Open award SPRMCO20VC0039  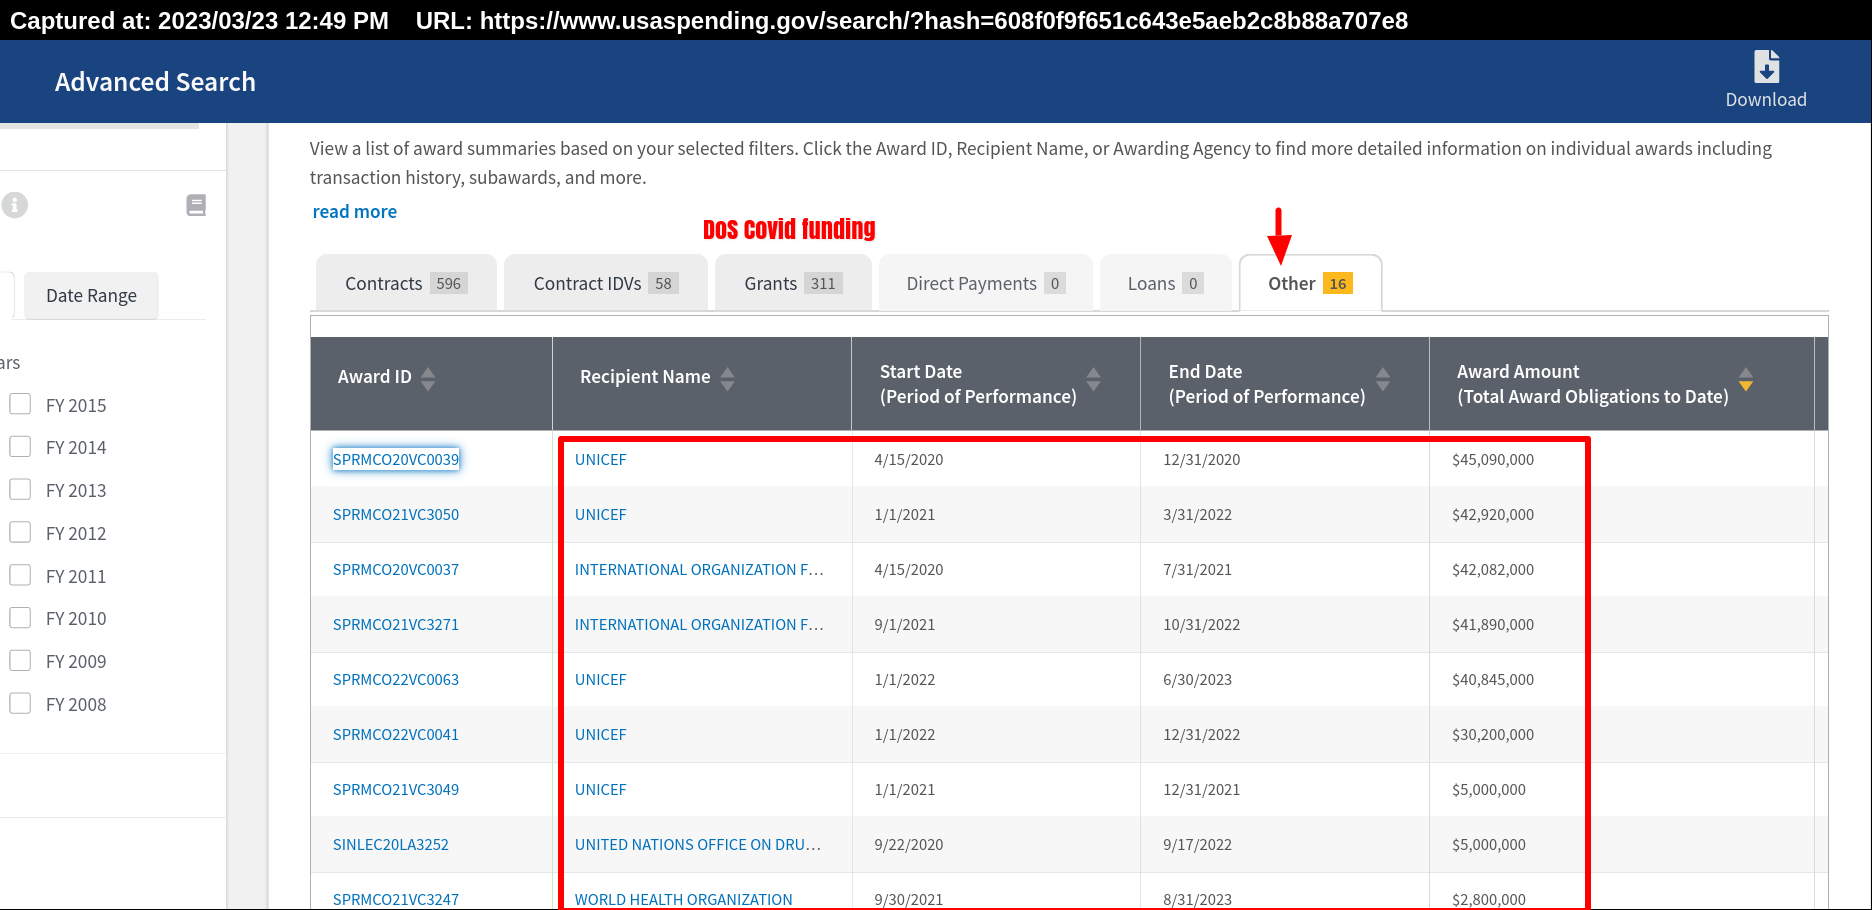coord(396,459)
